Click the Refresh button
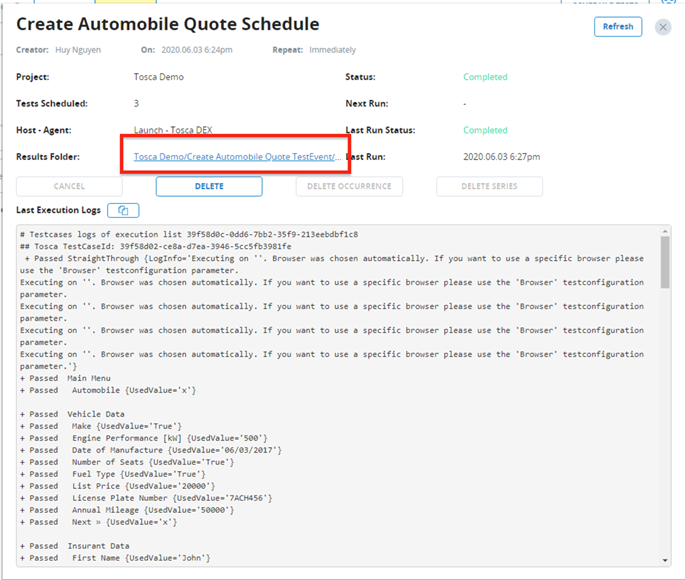 coord(617,27)
